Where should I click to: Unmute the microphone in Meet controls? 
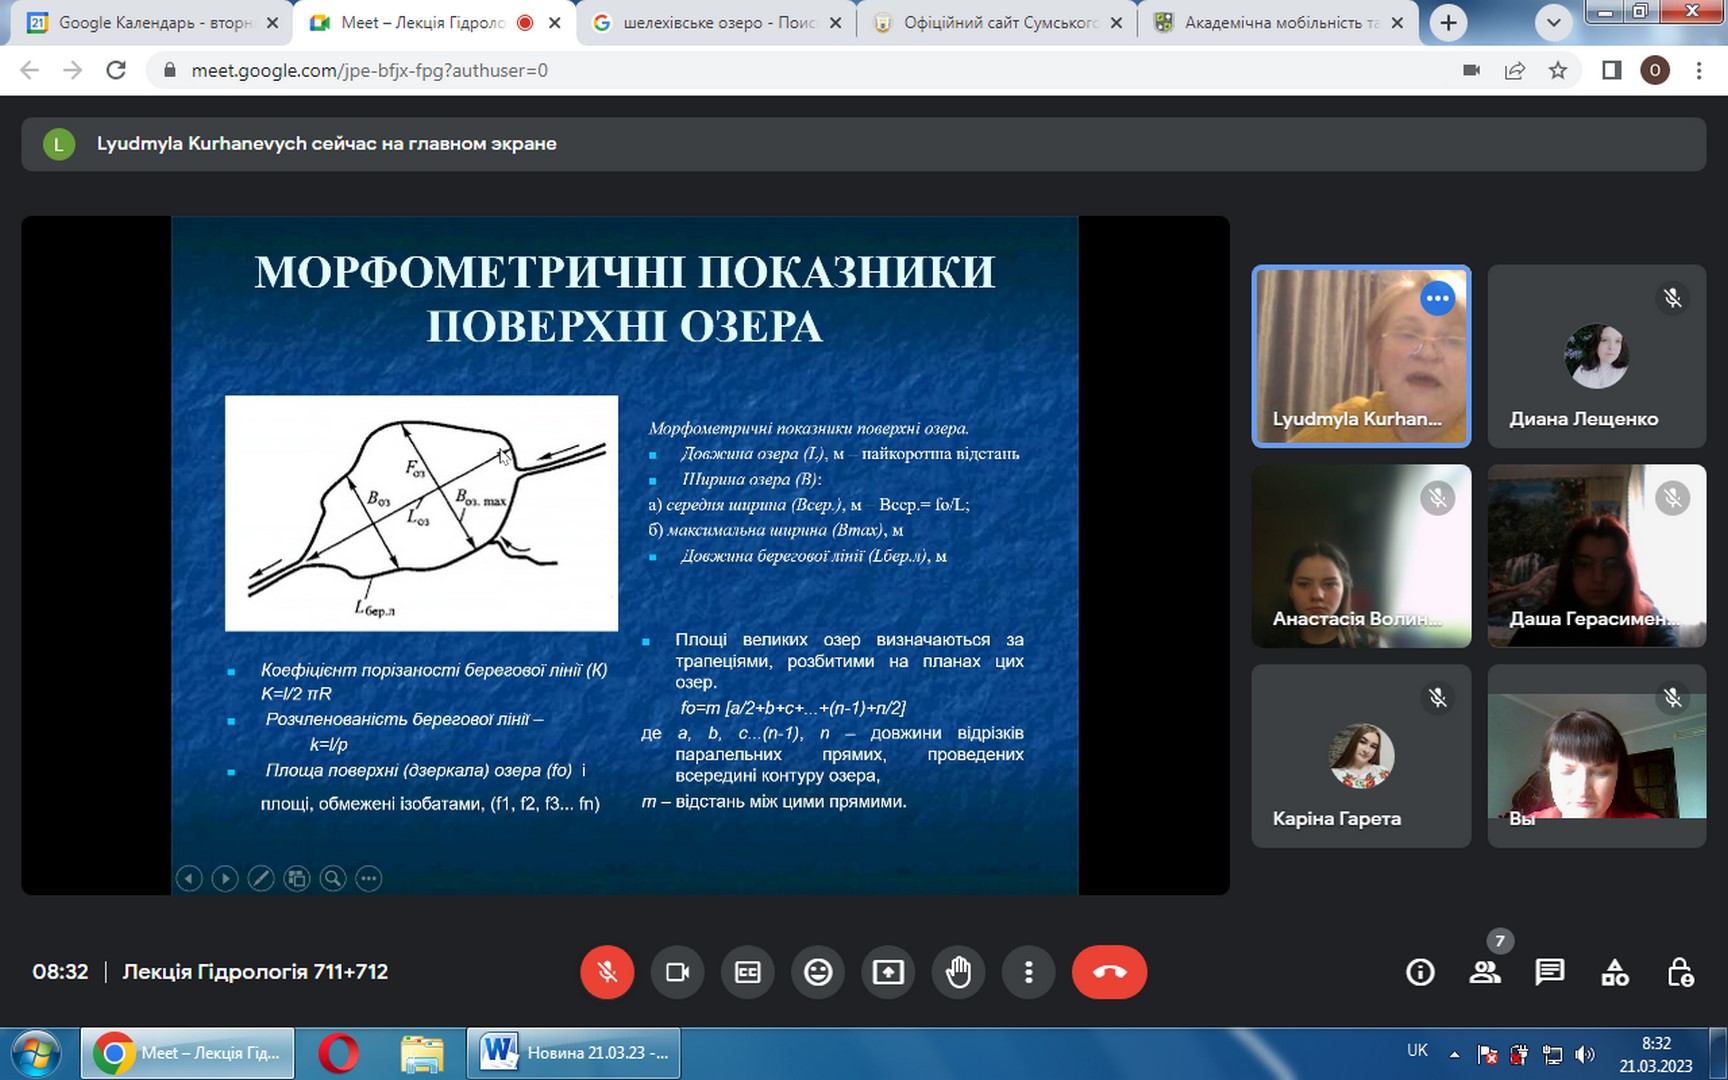coord(607,972)
